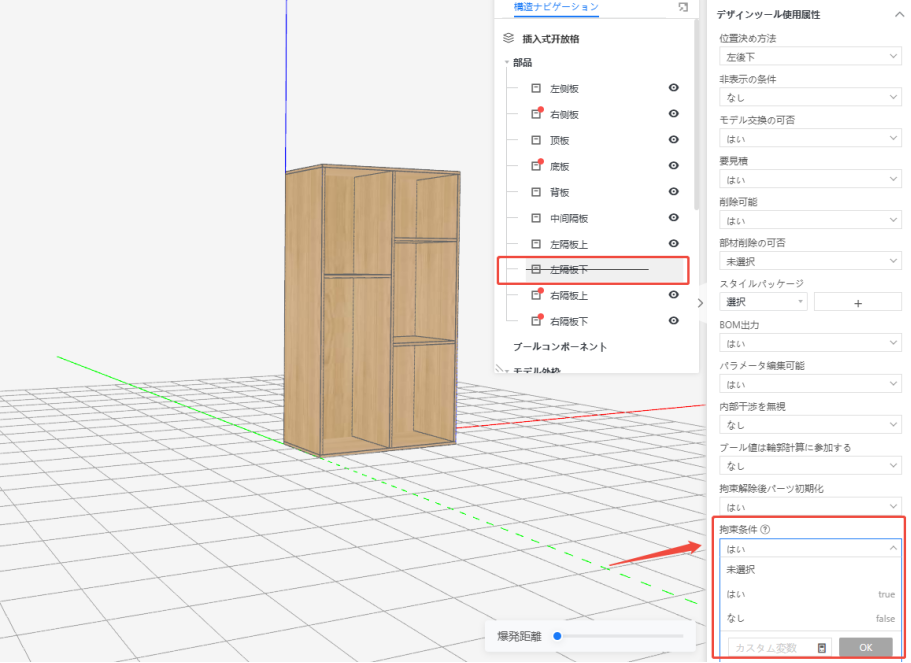Open the 内部干渉を無視 dropdown
Viewport: 911px width, 663px height.
[810, 425]
